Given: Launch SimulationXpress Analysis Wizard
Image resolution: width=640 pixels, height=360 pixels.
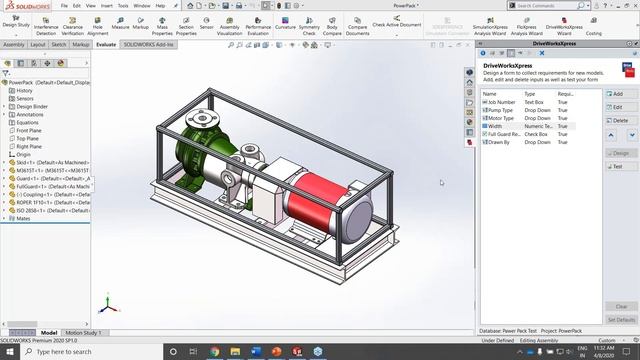Looking at the screenshot, I should click(490, 26).
